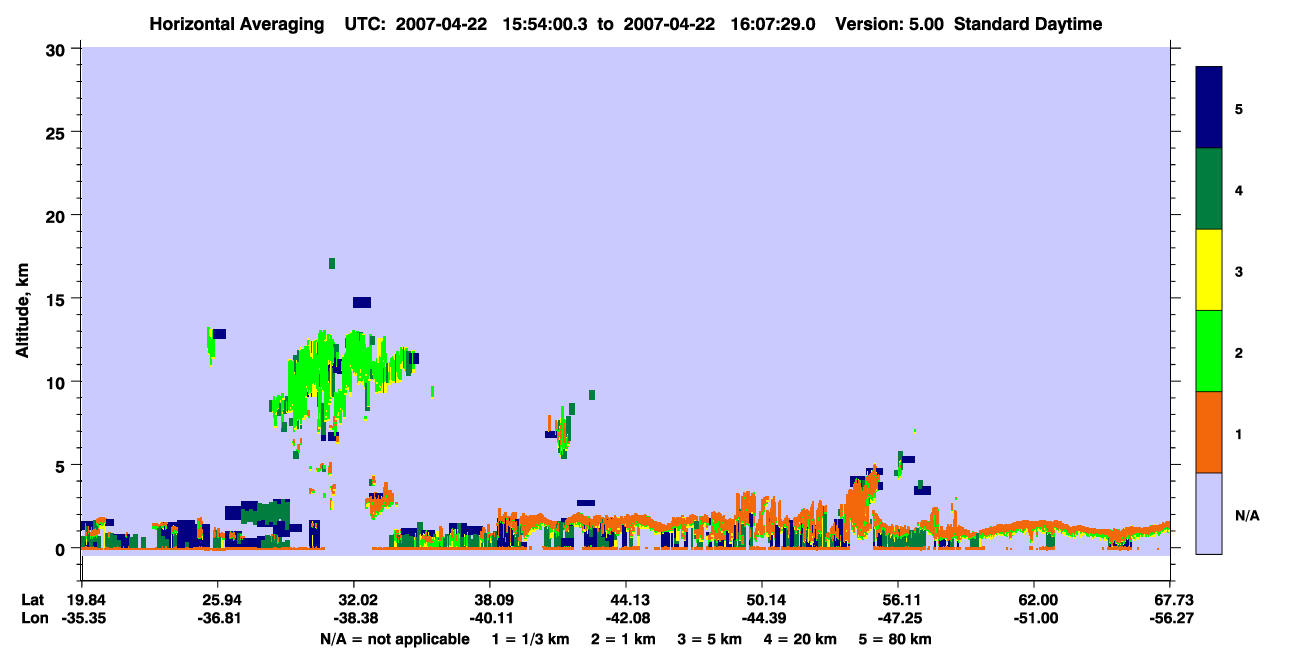Click longitude value -38.38
The width and height of the screenshot is (1300, 667).
354,619
